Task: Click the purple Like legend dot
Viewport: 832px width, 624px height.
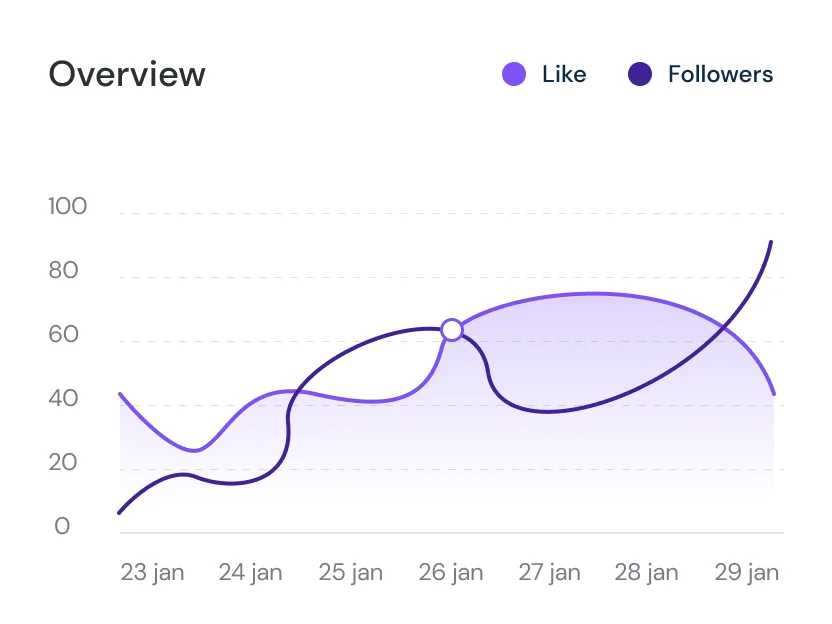Action: point(514,74)
